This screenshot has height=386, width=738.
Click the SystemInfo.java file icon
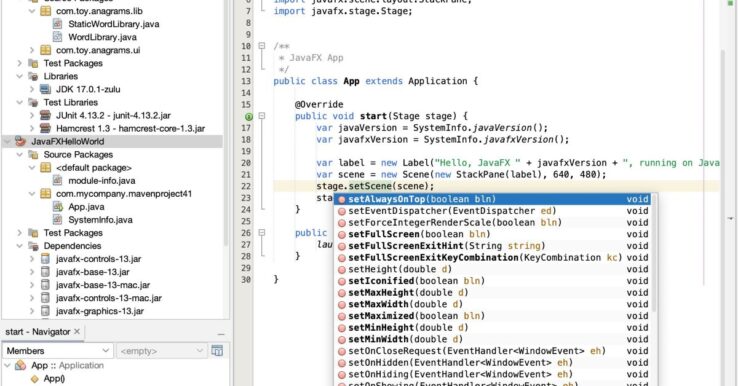pyautogui.click(x=57, y=220)
